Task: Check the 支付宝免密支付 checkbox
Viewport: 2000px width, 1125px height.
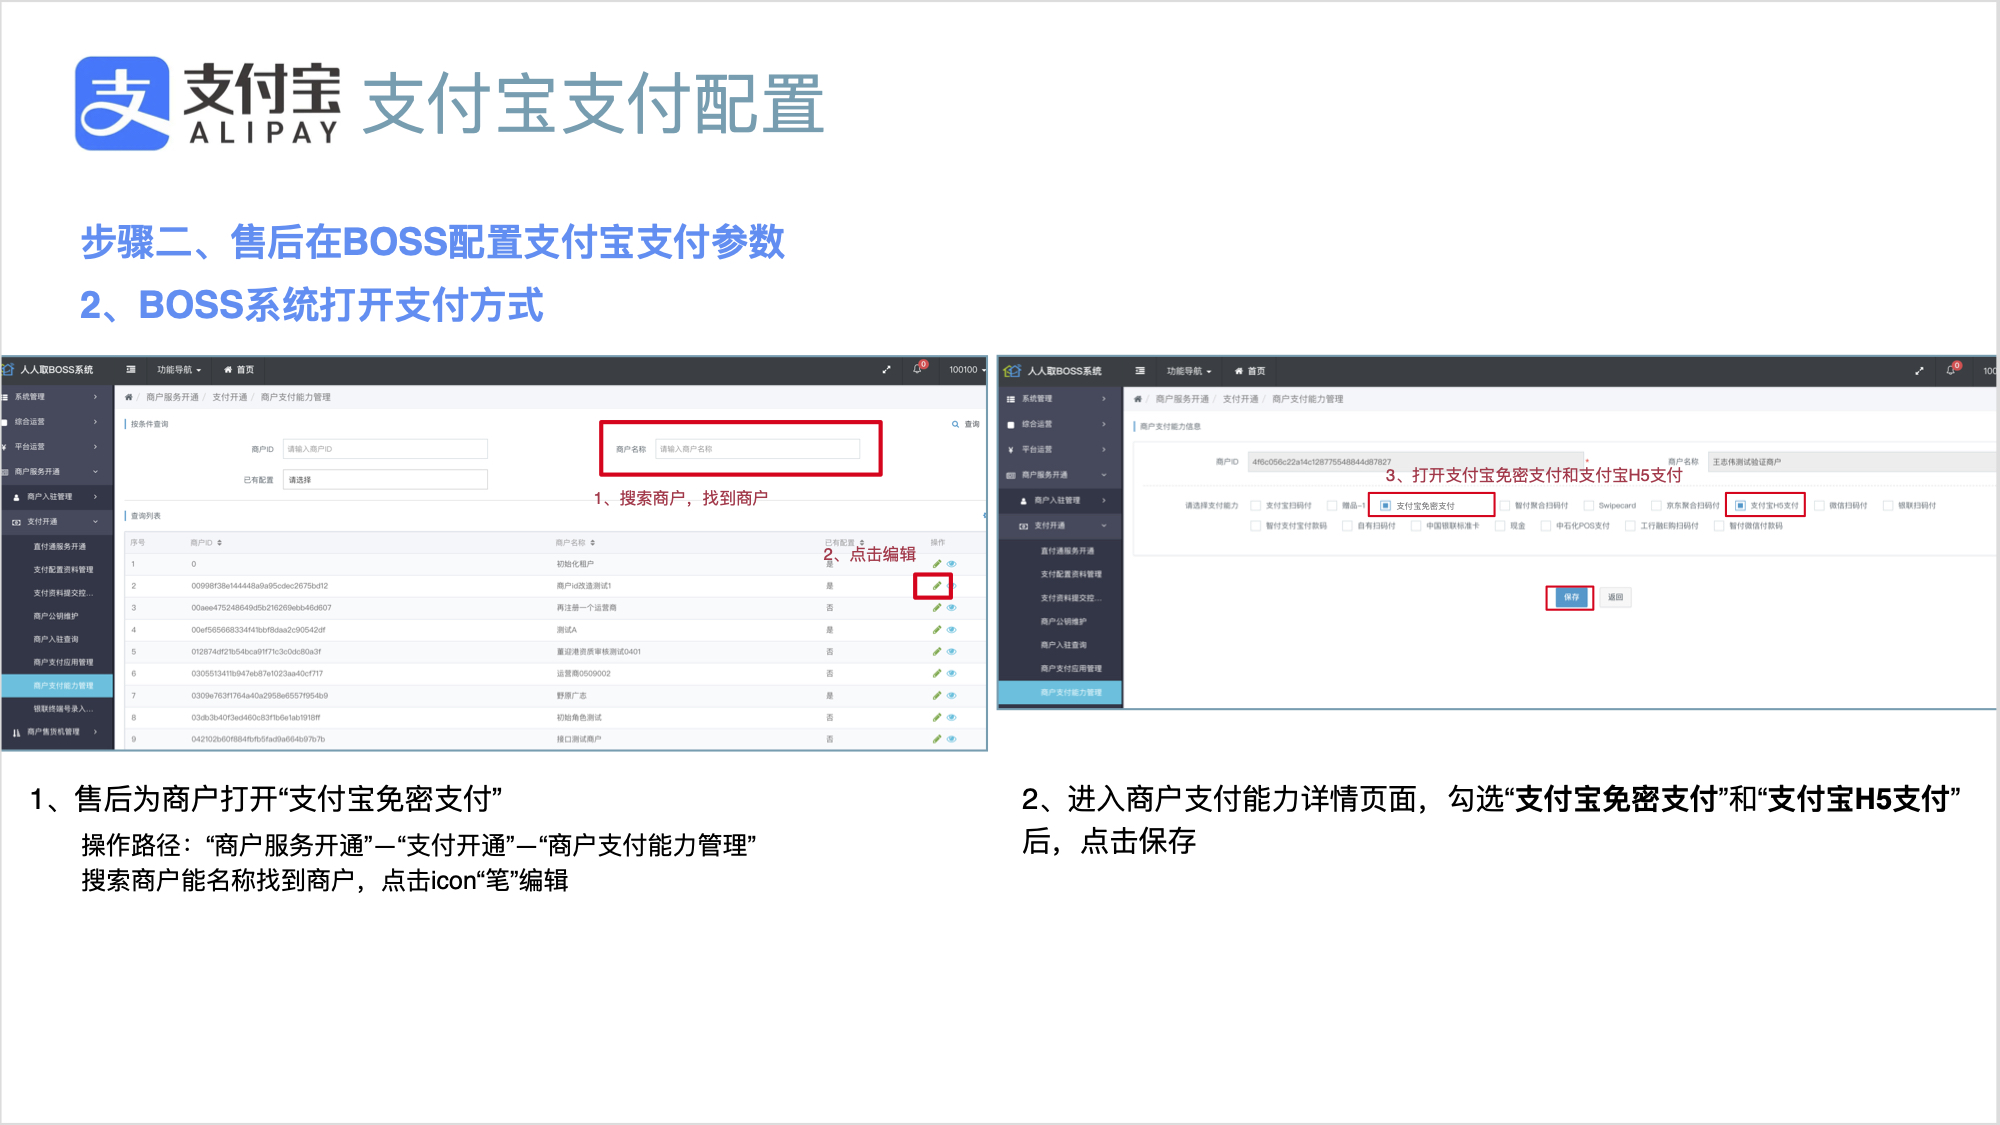Action: click(x=1385, y=506)
